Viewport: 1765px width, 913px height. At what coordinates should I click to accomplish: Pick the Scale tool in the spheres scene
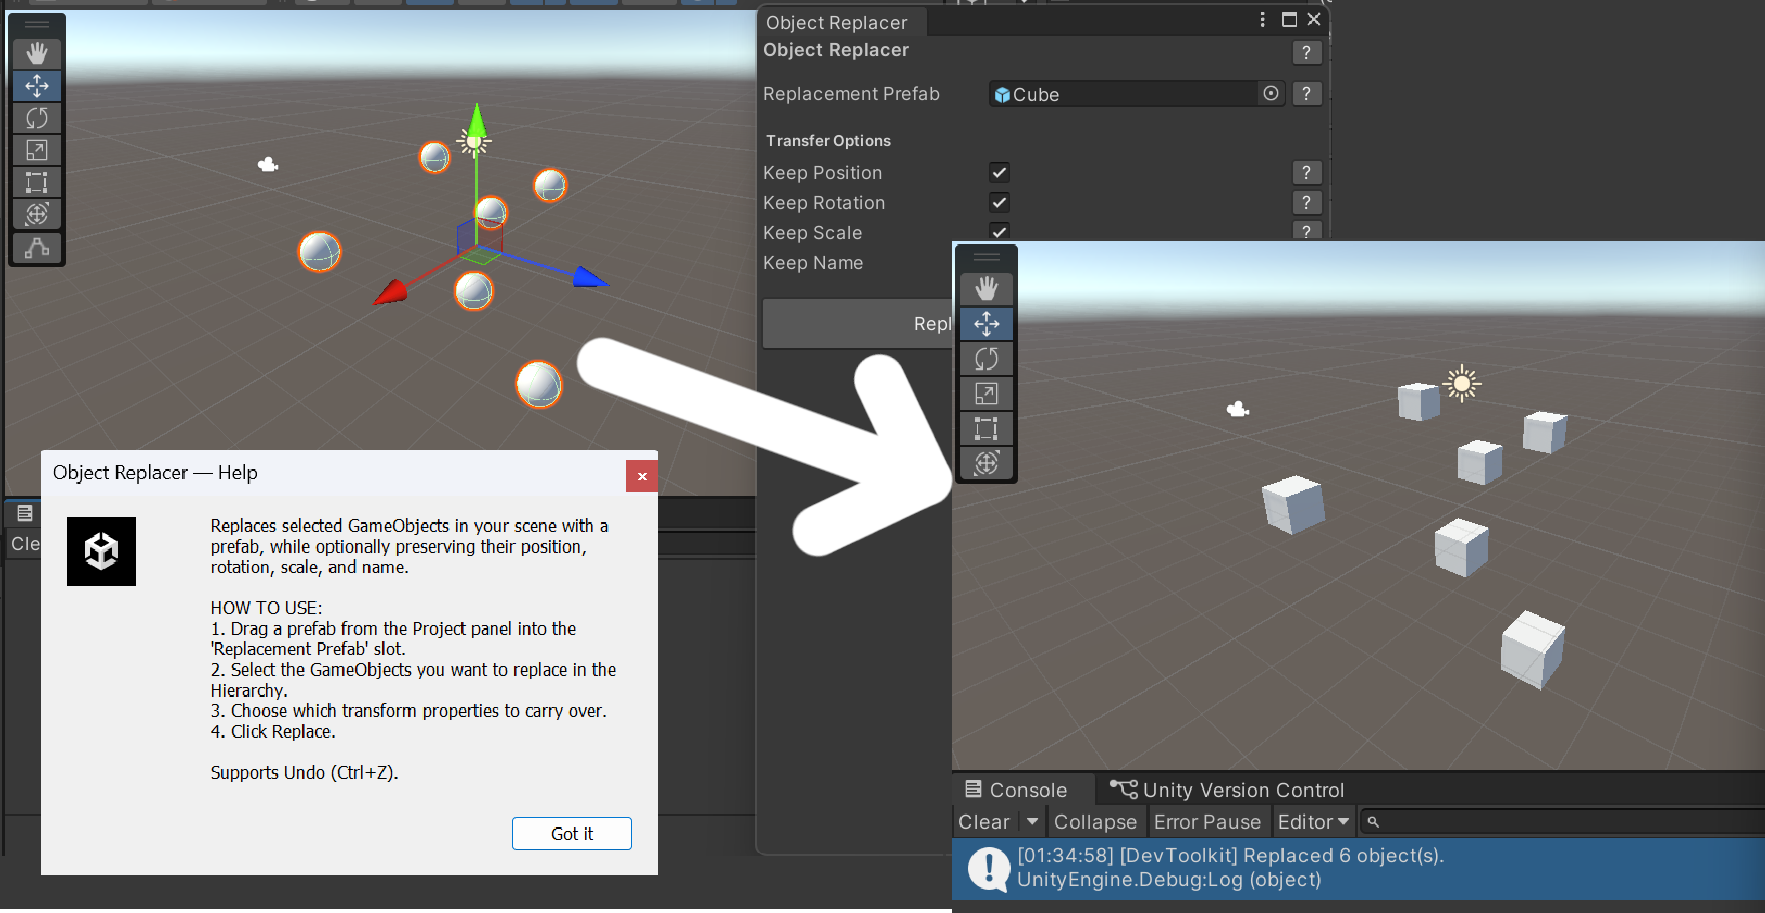(37, 150)
